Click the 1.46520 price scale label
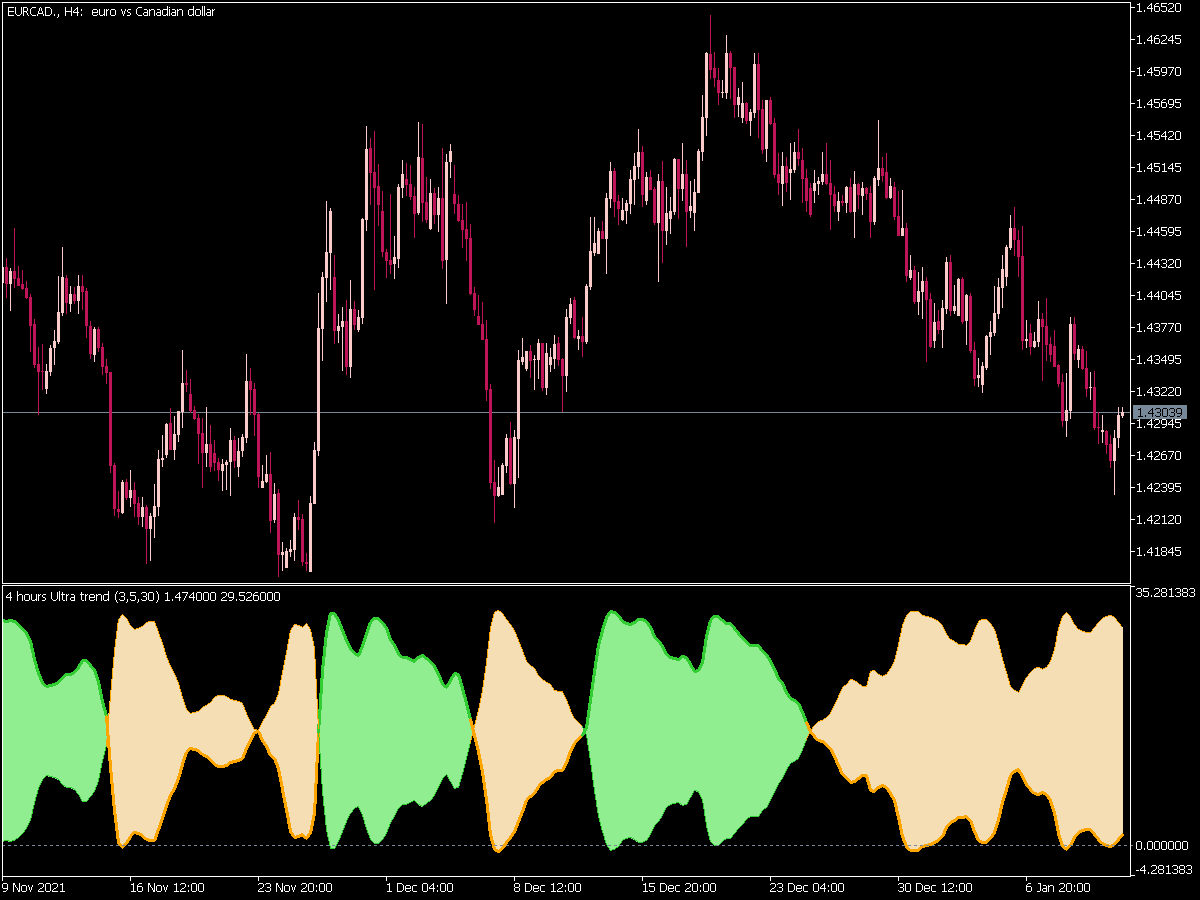This screenshot has width=1200, height=900. click(x=1160, y=7)
